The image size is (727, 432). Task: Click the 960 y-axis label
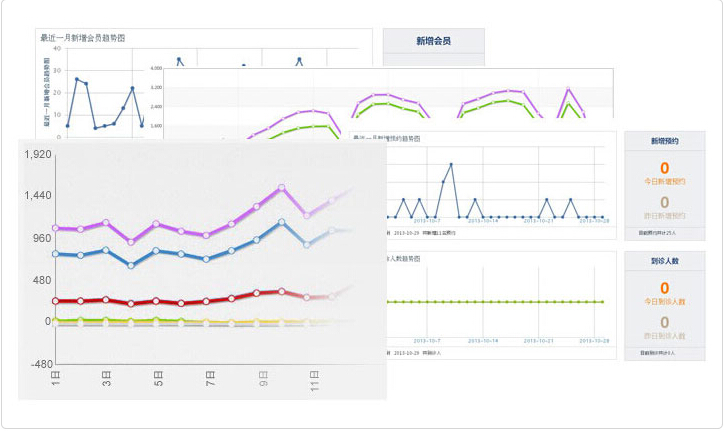pyautogui.click(x=42, y=238)
